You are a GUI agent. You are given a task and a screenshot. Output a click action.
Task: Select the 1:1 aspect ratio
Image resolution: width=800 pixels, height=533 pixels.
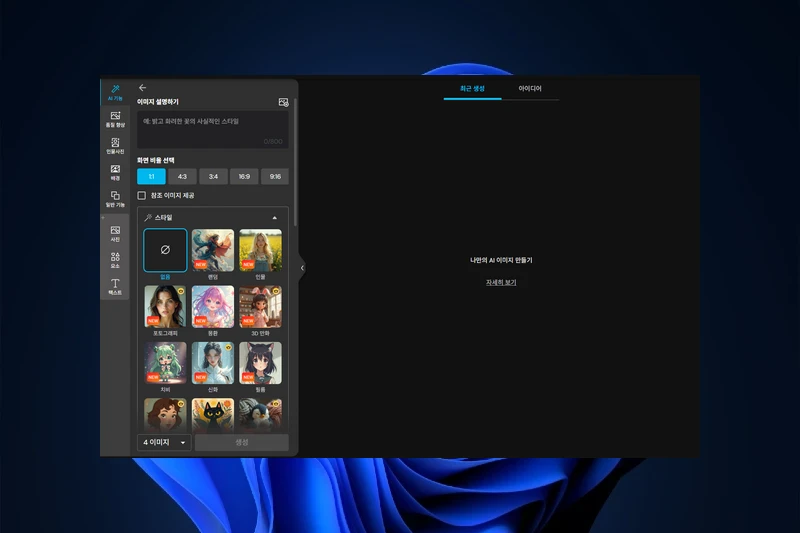tap(152, 176)
